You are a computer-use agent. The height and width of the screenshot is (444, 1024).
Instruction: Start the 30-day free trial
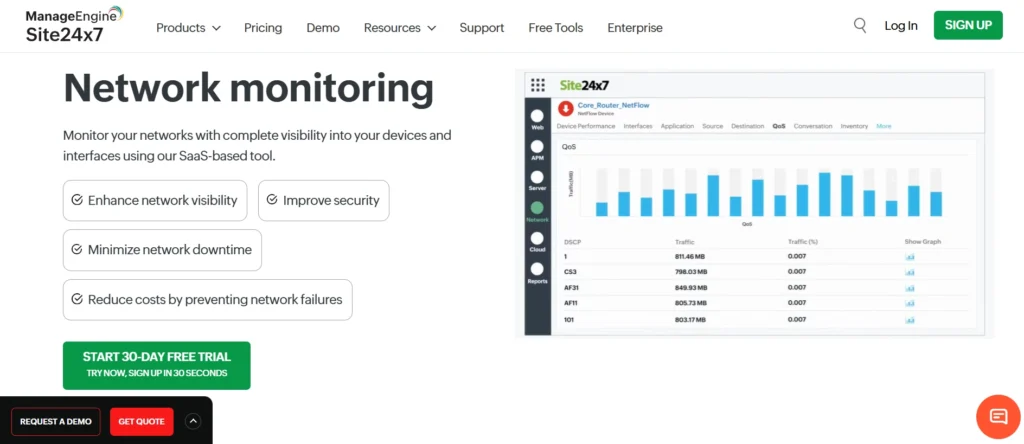click(157, 366)
